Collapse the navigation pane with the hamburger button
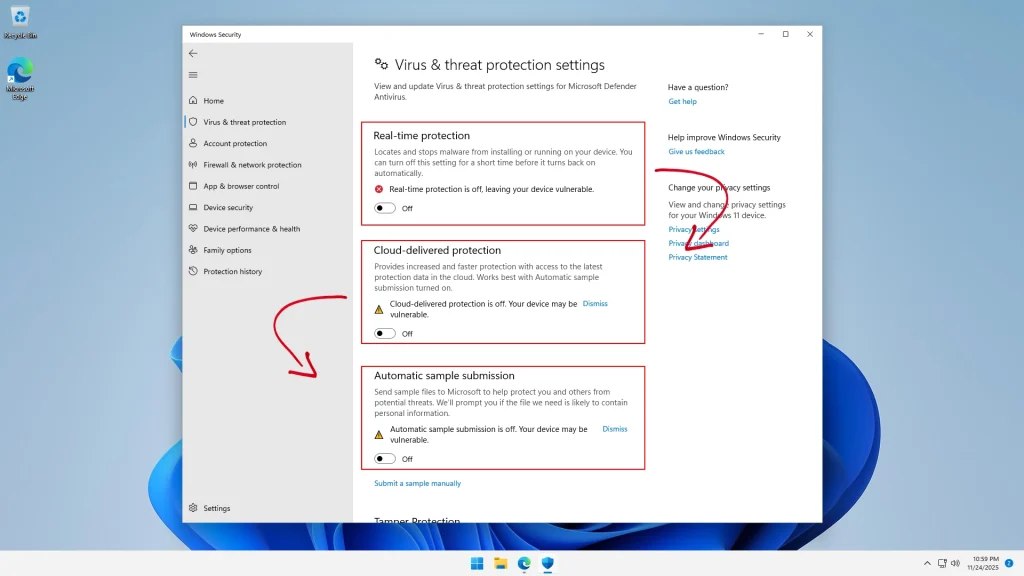The image size is (1024, 576). click(x=194, y=75)
